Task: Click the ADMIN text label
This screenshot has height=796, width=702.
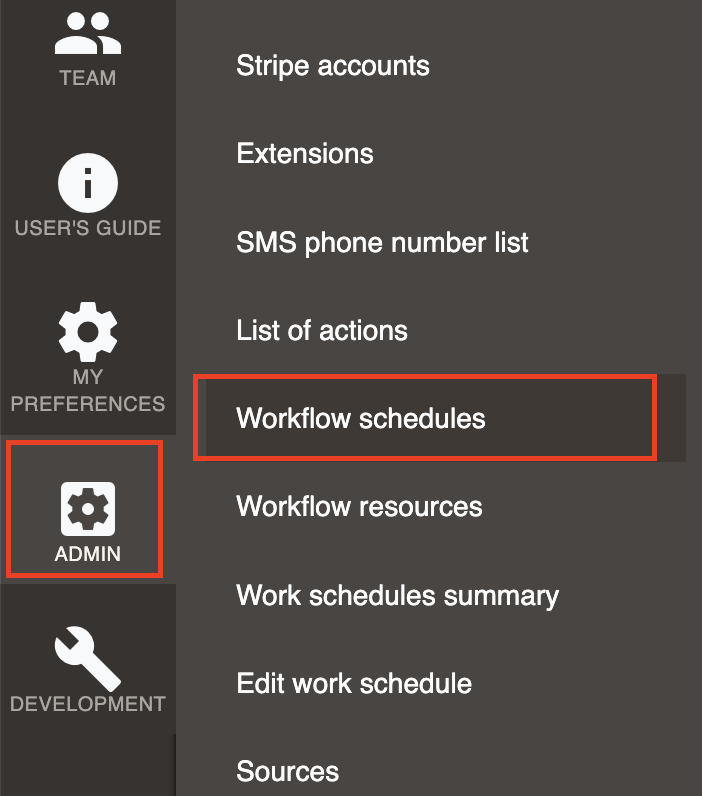Action: point(88,554)
